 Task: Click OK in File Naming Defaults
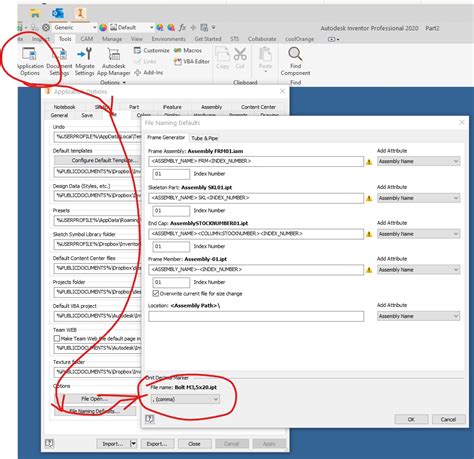click(x=411, y=419)
